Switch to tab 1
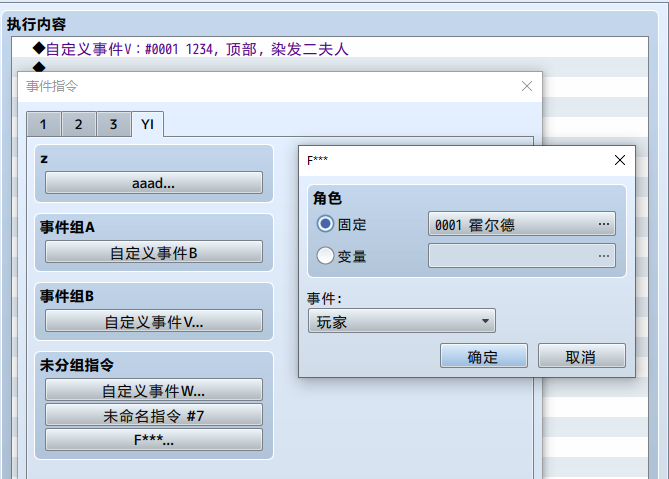669x479 pixels. 44,124
